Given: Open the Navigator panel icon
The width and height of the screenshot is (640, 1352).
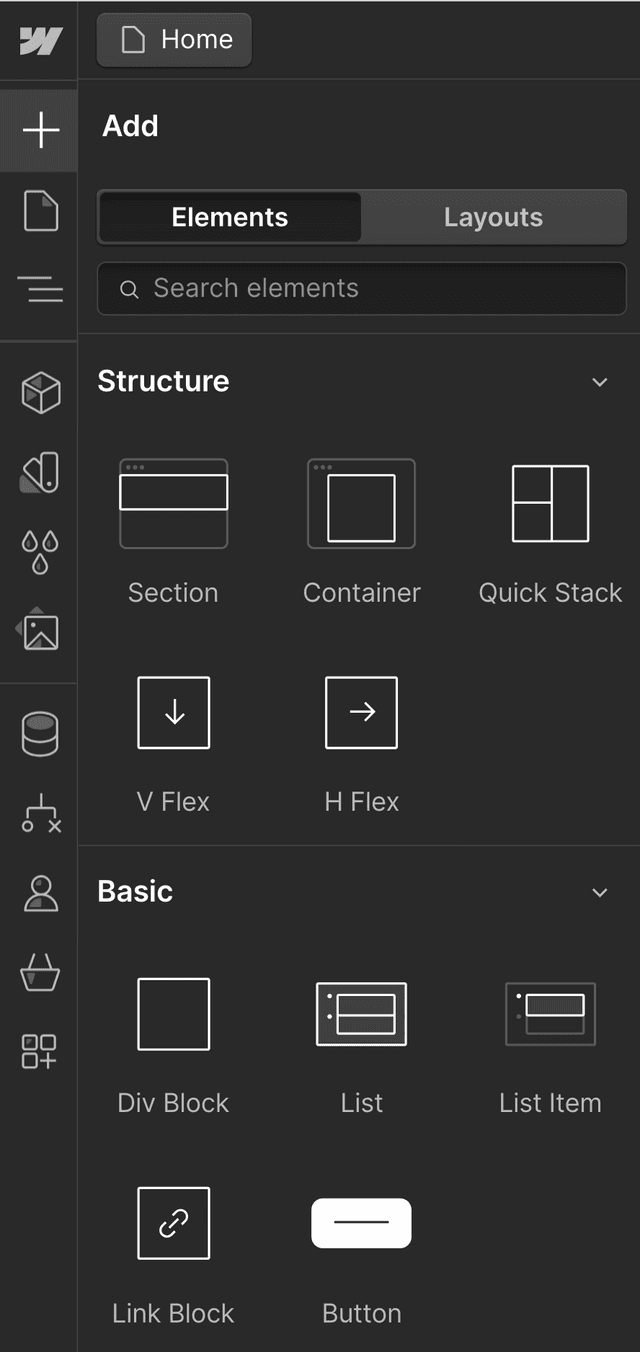Looking at the screenshot, I should click(x=40, y=291).
